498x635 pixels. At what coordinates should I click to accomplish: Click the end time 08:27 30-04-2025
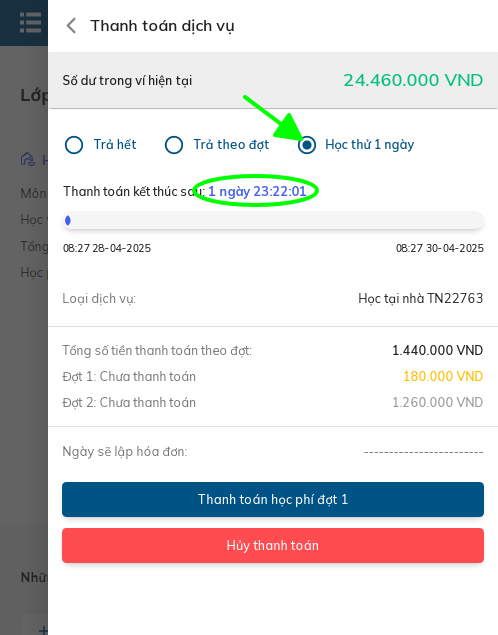440,248
